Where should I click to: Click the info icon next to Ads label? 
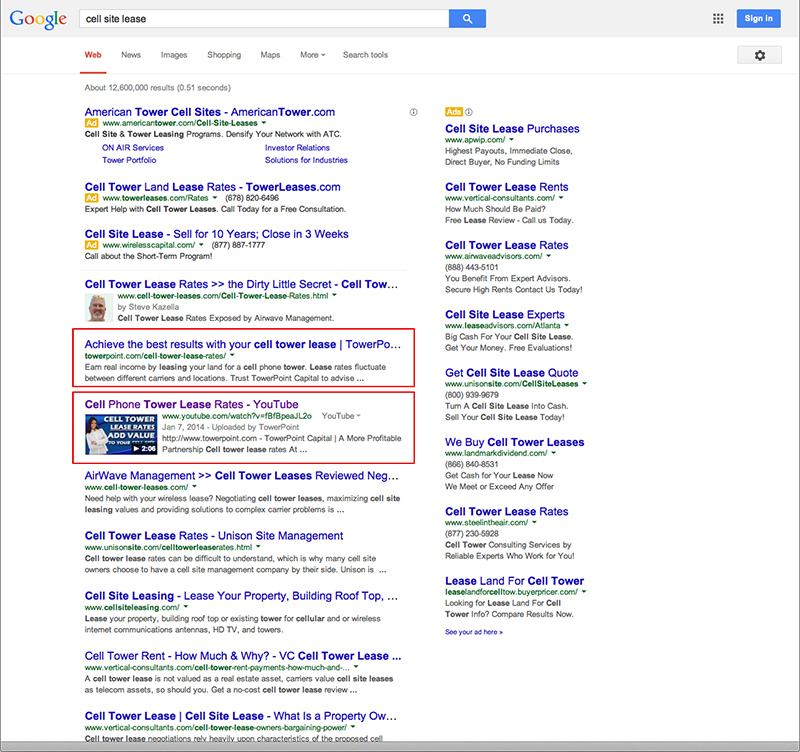(x=468, y=112)
